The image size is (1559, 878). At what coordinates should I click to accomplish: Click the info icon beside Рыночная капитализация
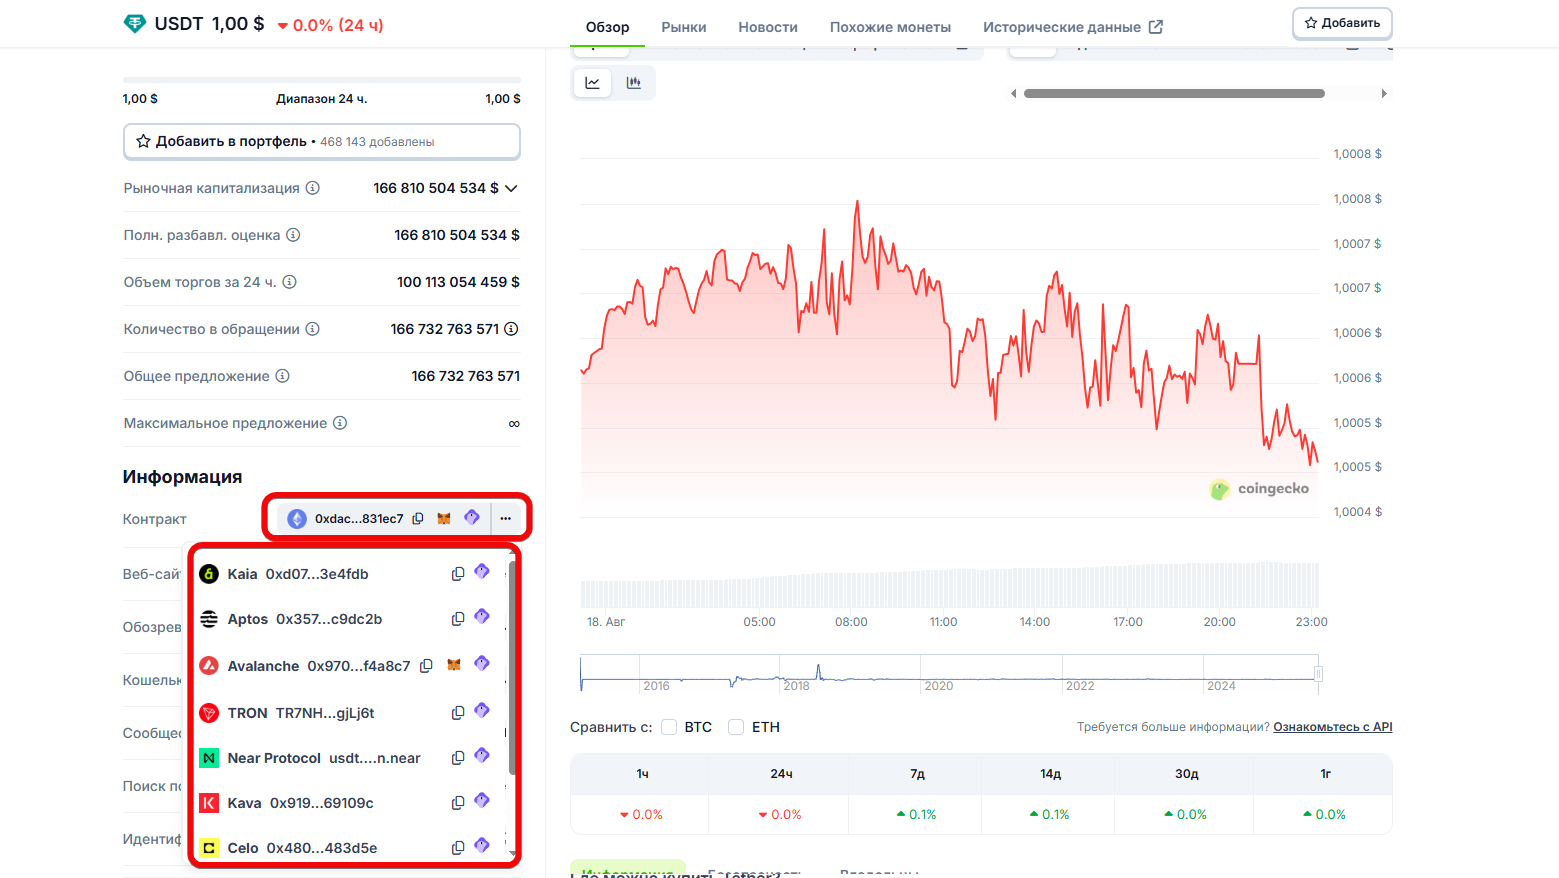[313, 188]
